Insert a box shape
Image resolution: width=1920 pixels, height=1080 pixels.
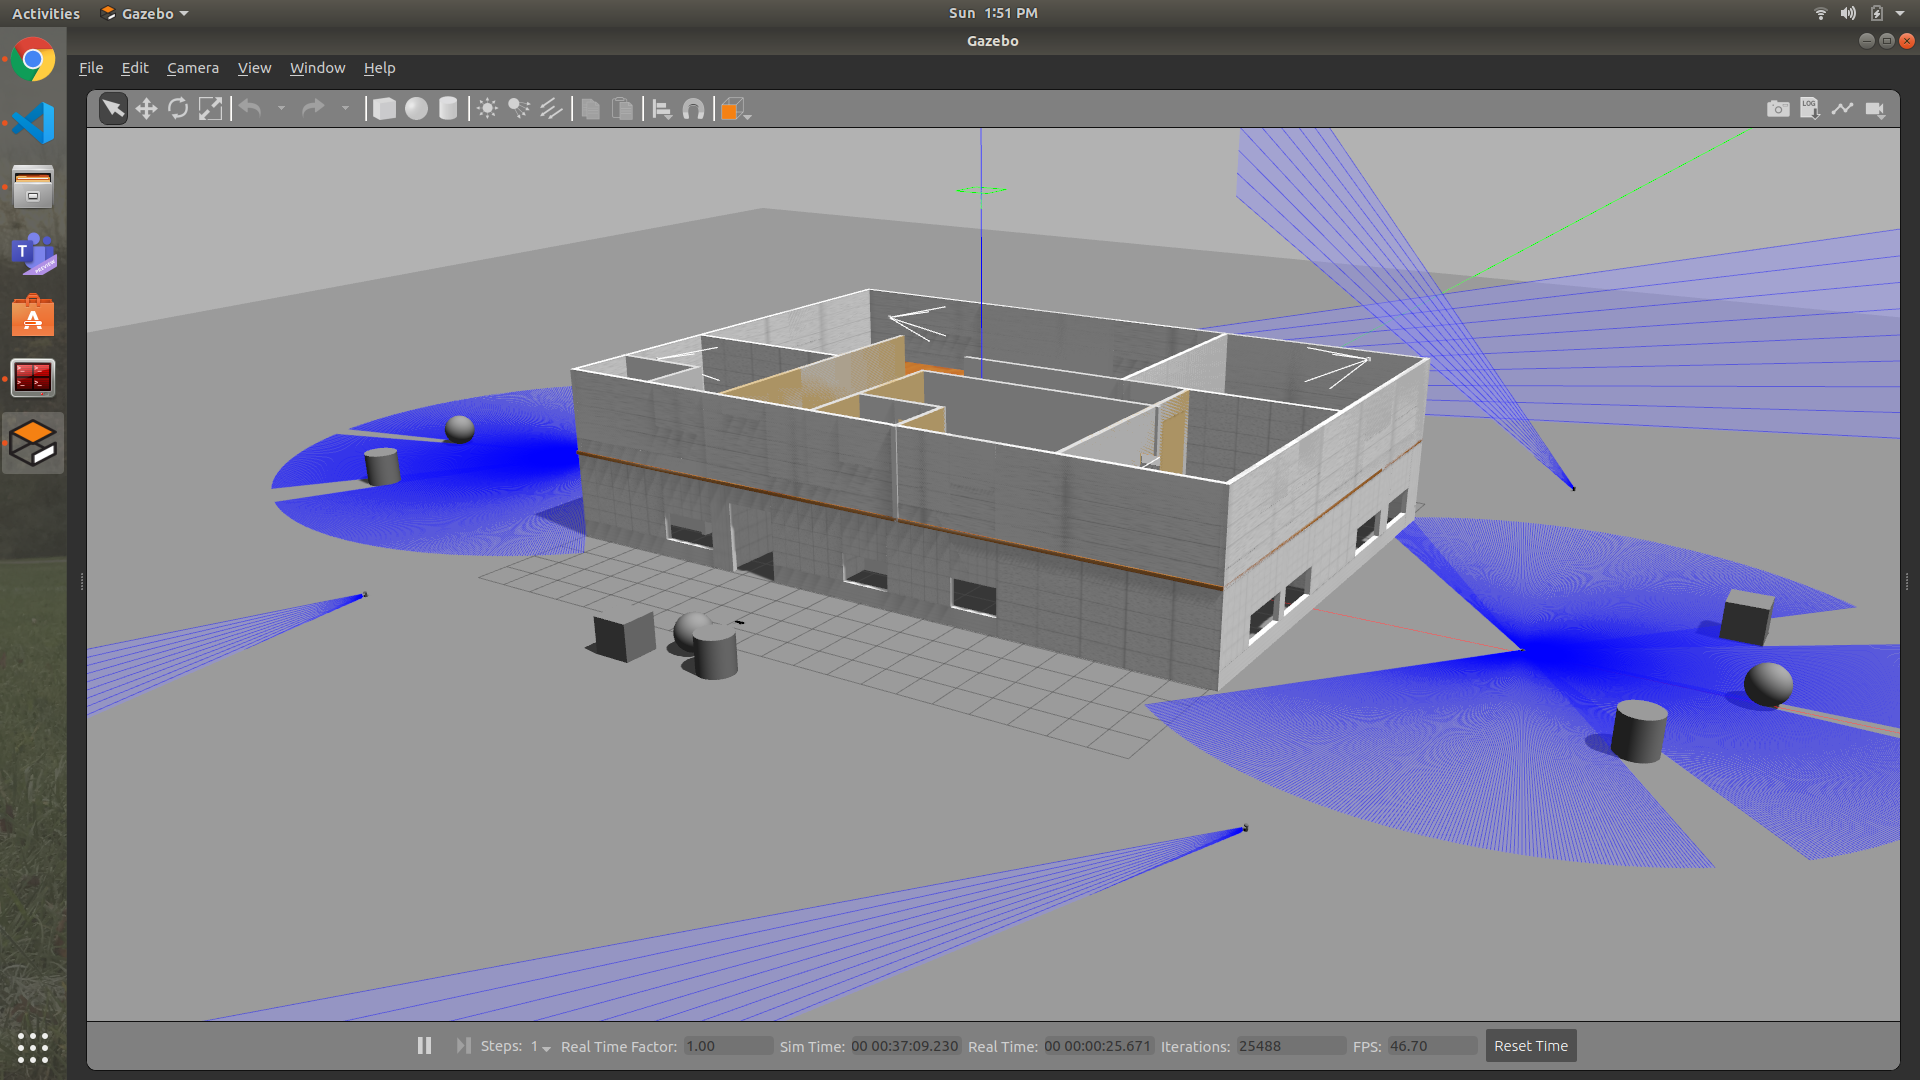tap(384, 109)
